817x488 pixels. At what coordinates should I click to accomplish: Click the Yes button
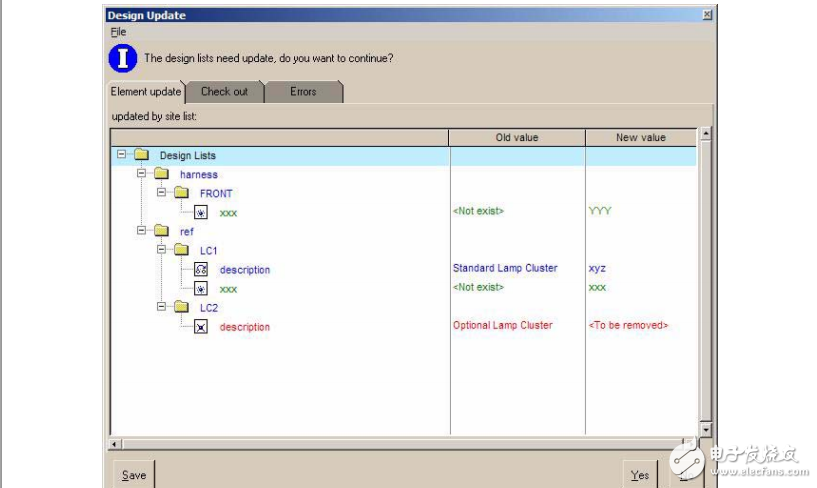click(640, 475)
